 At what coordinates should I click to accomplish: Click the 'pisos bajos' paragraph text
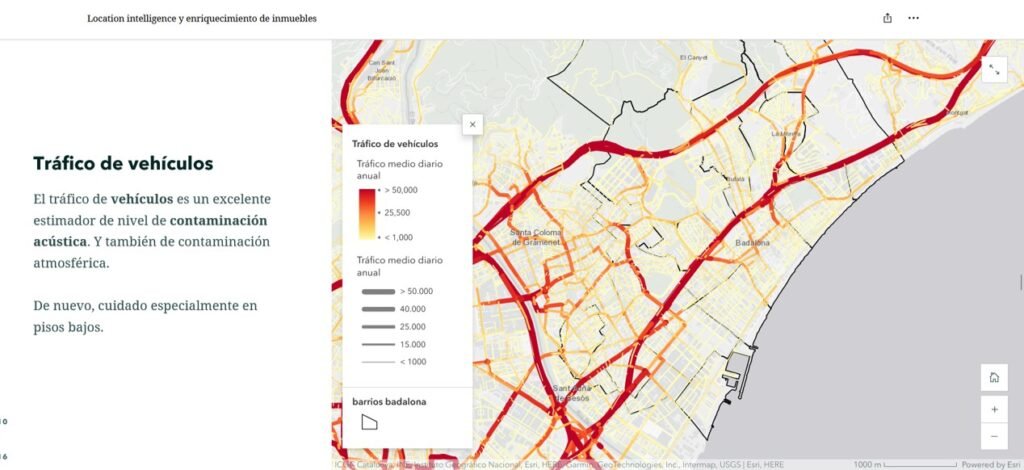(x=68, y=327)
